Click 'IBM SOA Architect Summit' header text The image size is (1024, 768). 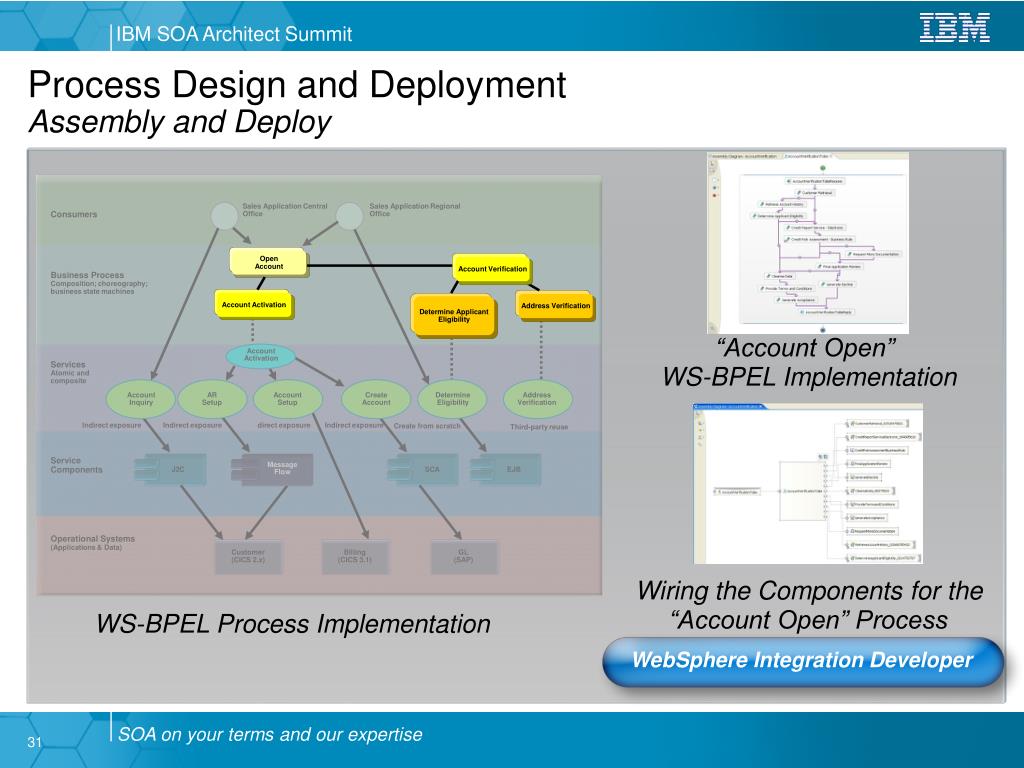(x=234, y=34)
